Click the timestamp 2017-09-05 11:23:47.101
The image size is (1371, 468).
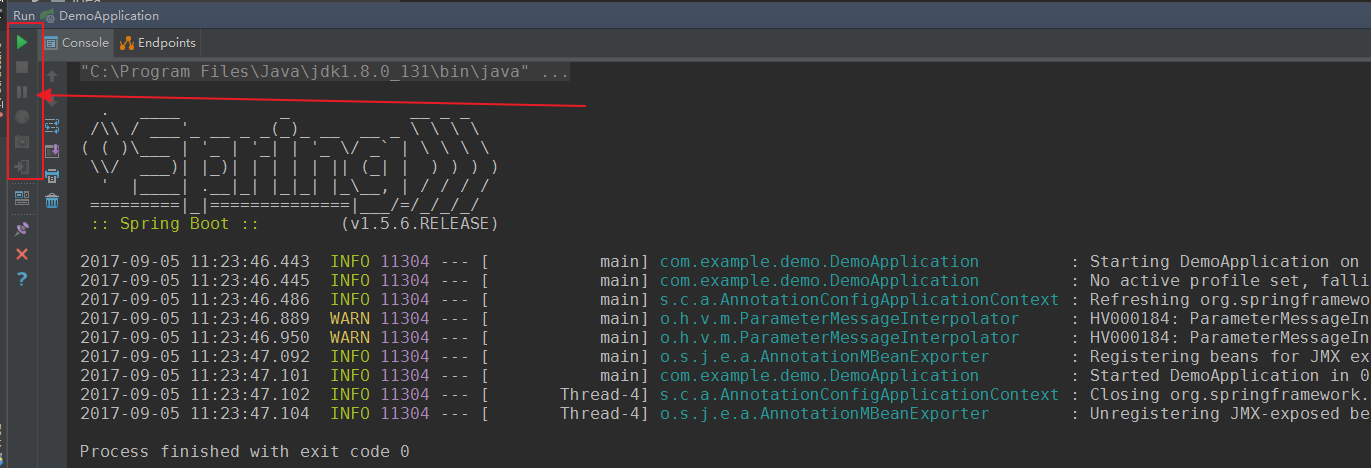195,376
